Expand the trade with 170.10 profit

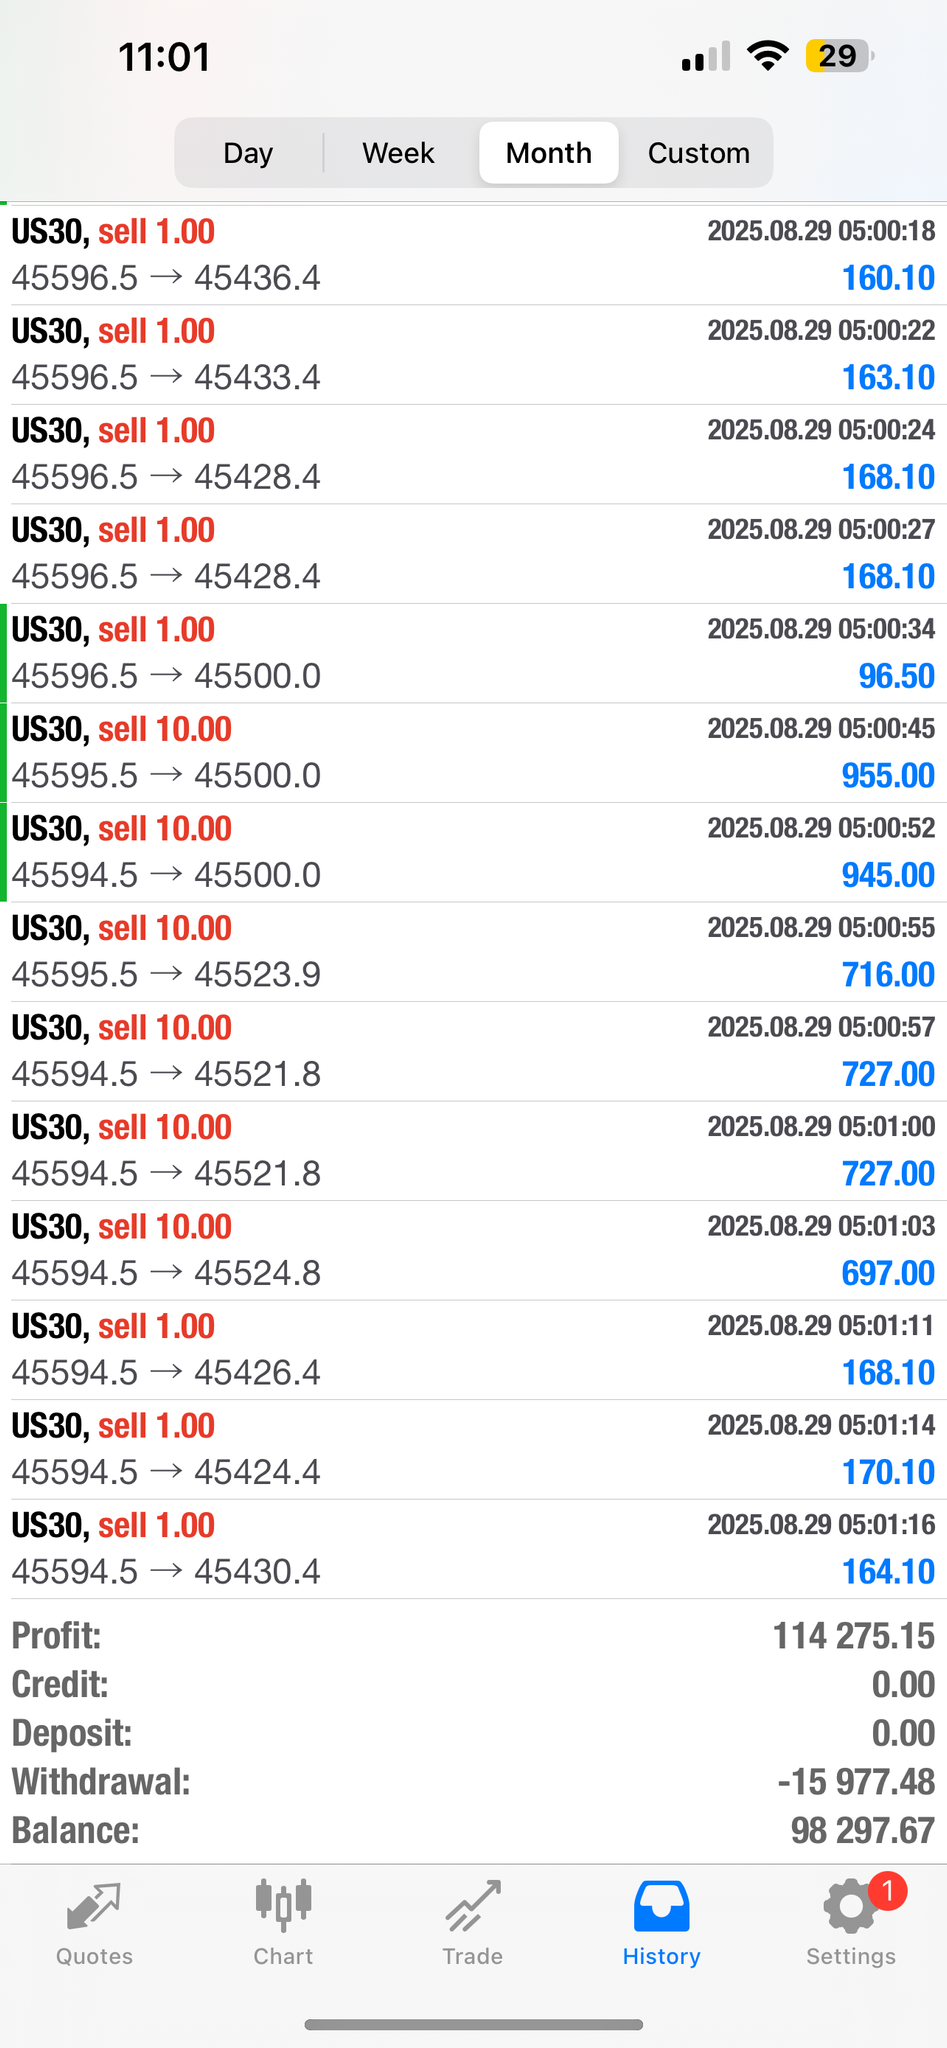(473, 1449)
